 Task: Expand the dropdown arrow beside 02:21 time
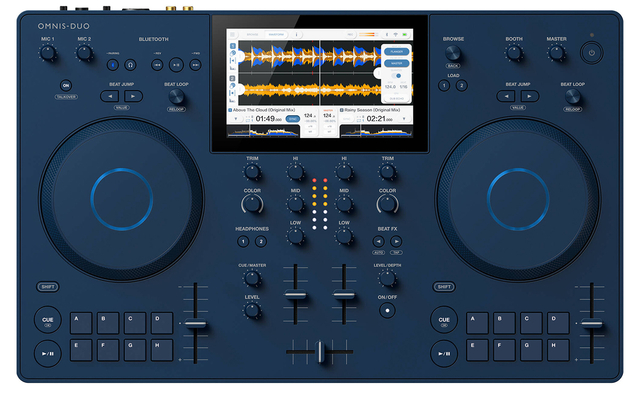tap(404, 119)
